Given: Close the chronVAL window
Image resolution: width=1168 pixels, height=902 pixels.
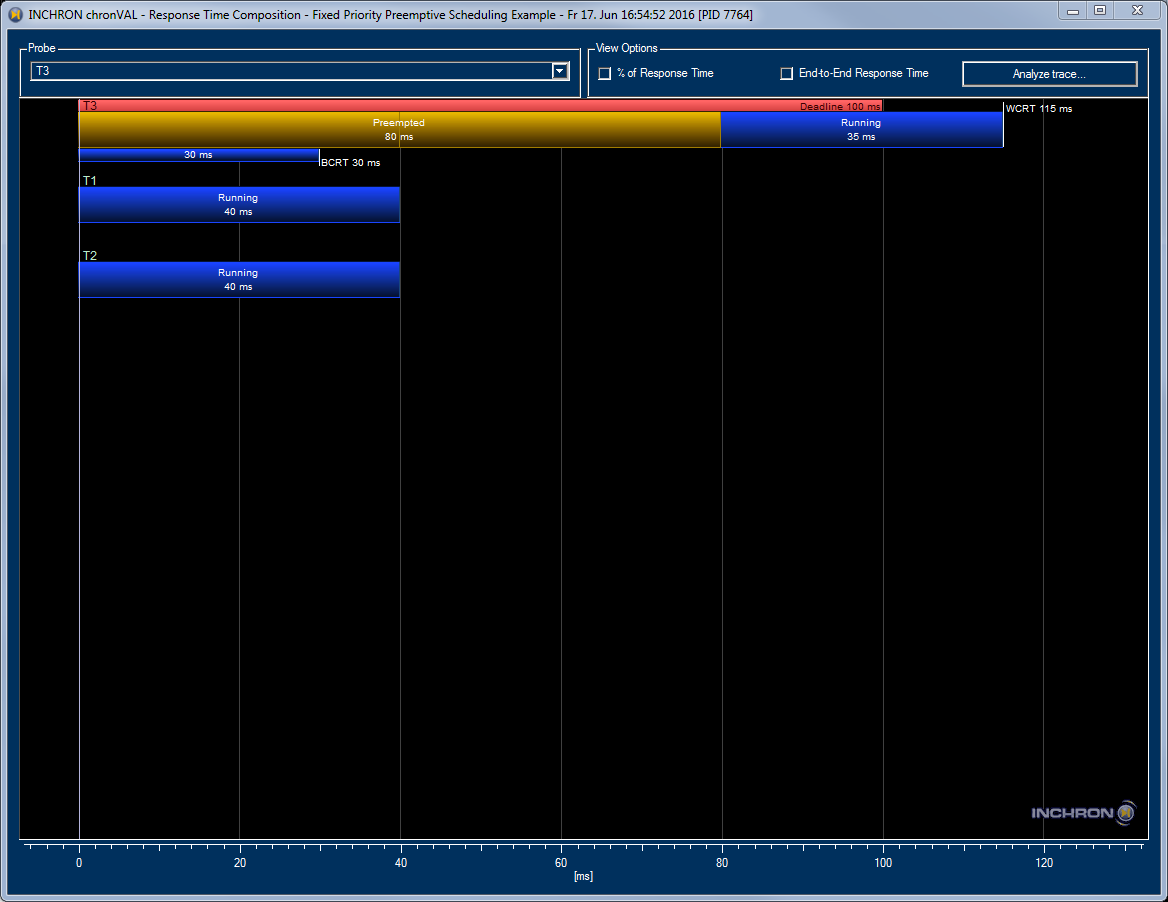Looking at the screenshot, I should (1137, 10).
